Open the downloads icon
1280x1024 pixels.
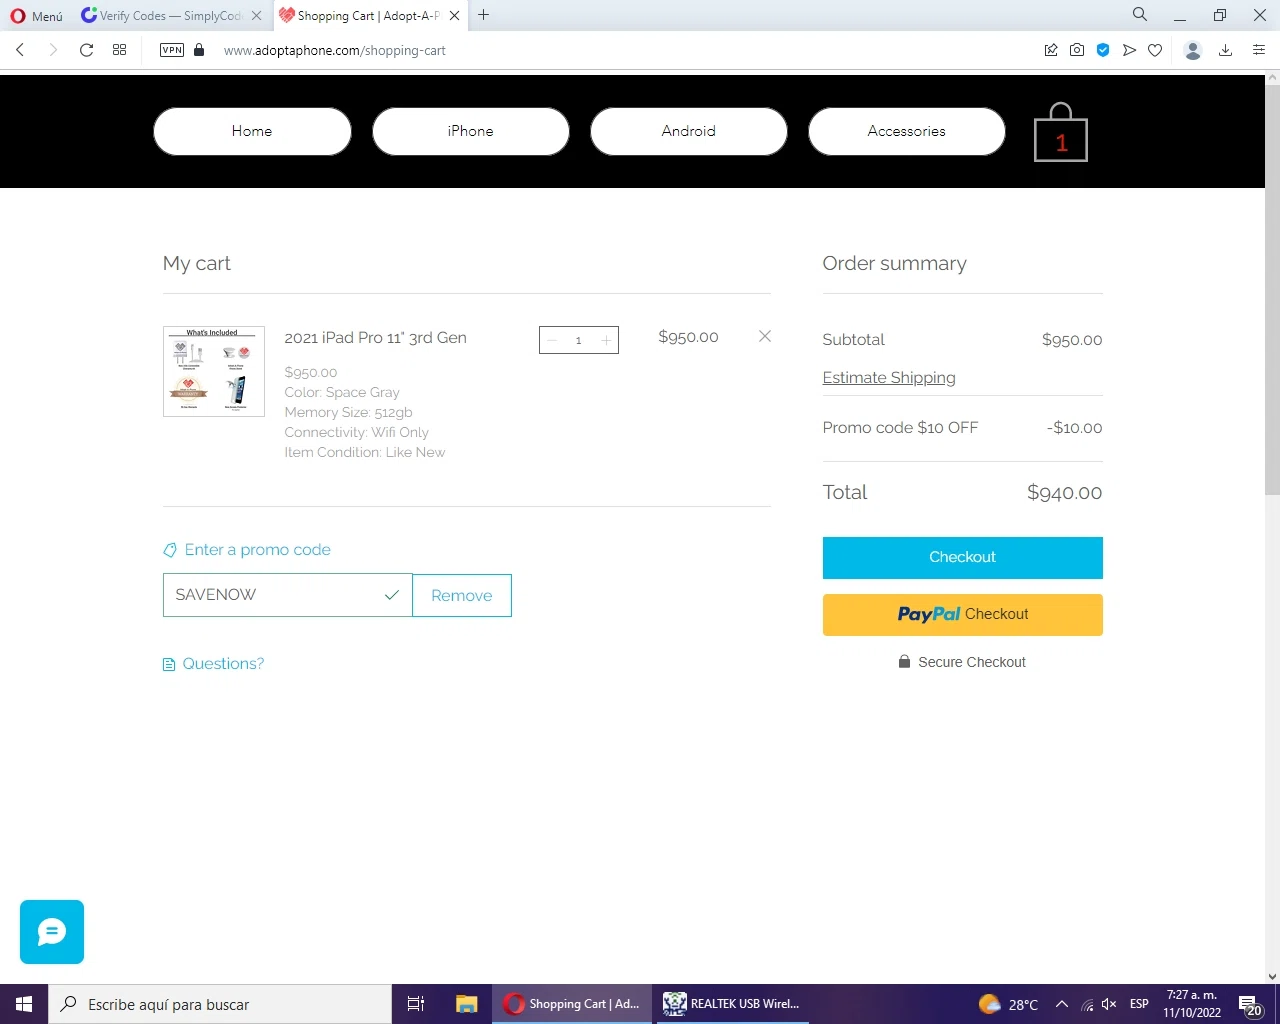[1225, 50]
